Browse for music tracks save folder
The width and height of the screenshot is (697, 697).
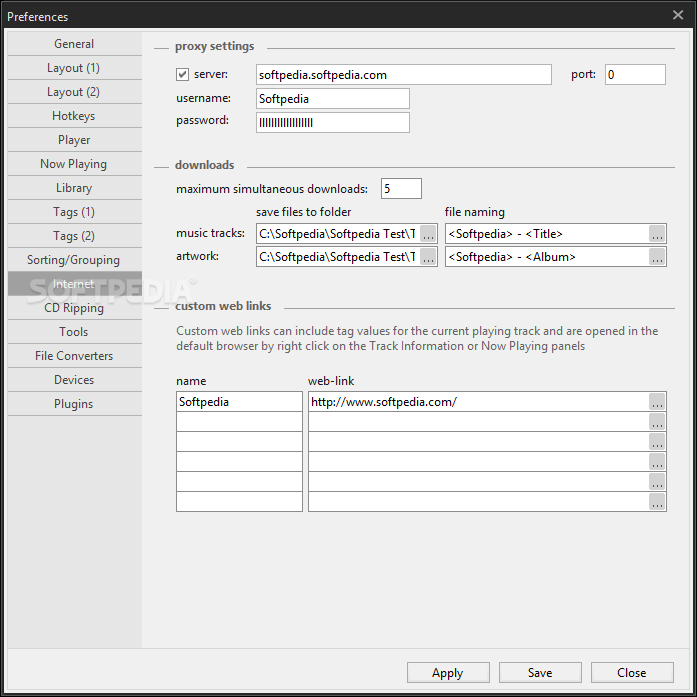pos(428,233)
